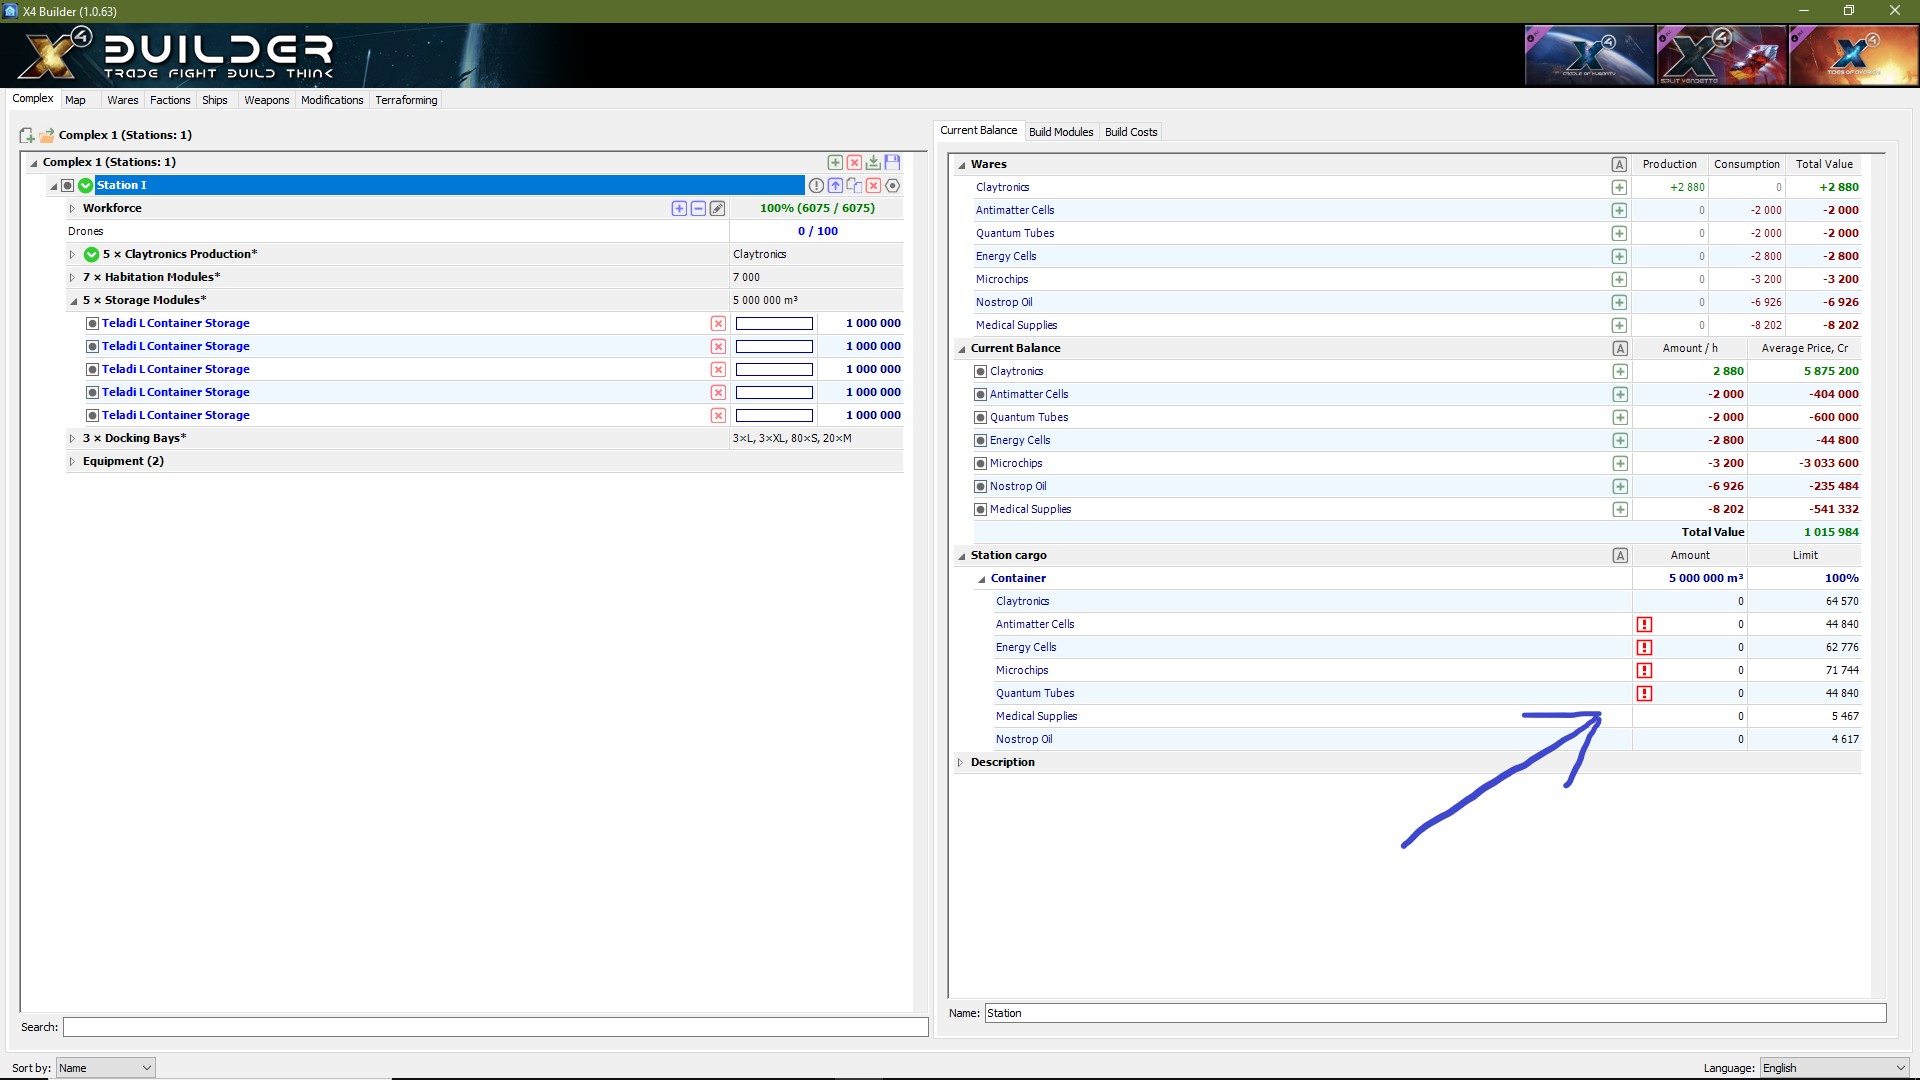This screenshot has width=1920, height=1080.
Task: Collapse the 5 × Storage Modules section
Action: point(73,300)
